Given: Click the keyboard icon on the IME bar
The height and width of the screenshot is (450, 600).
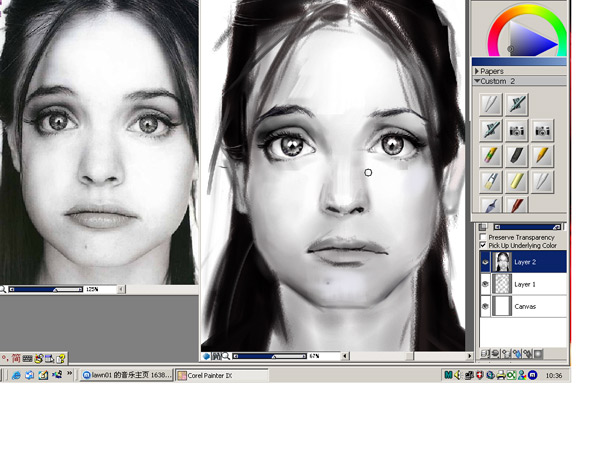Looking at the screenshot, I should (x=27, y=359).
